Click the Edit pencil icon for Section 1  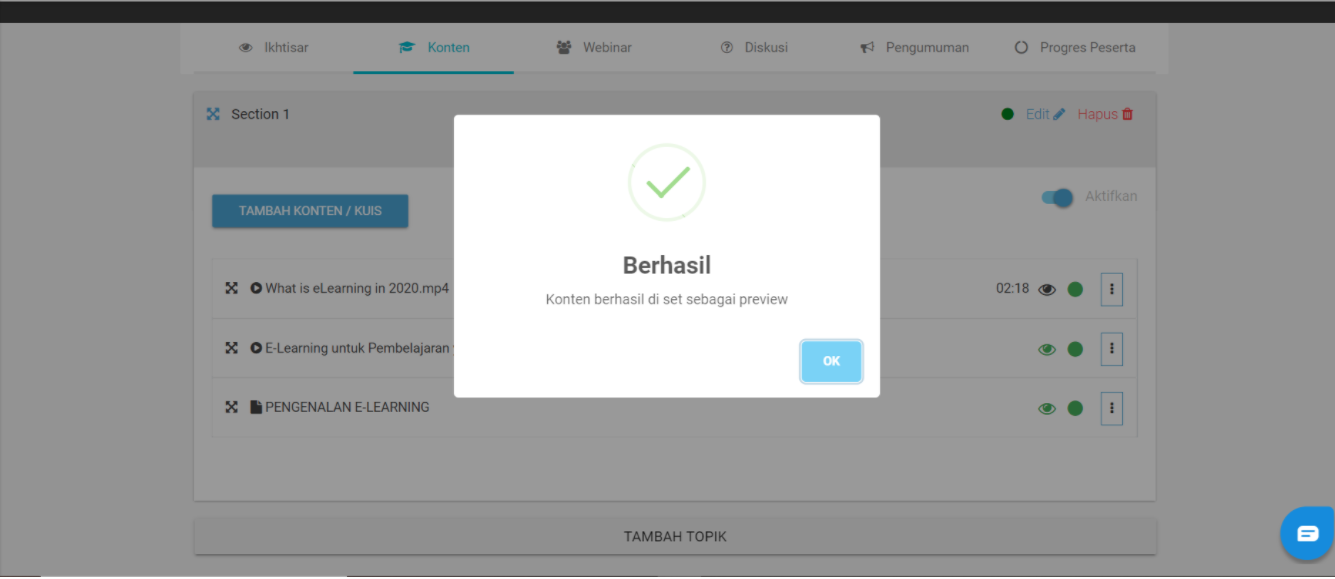pyautogui.click(x=1059, y=114)
